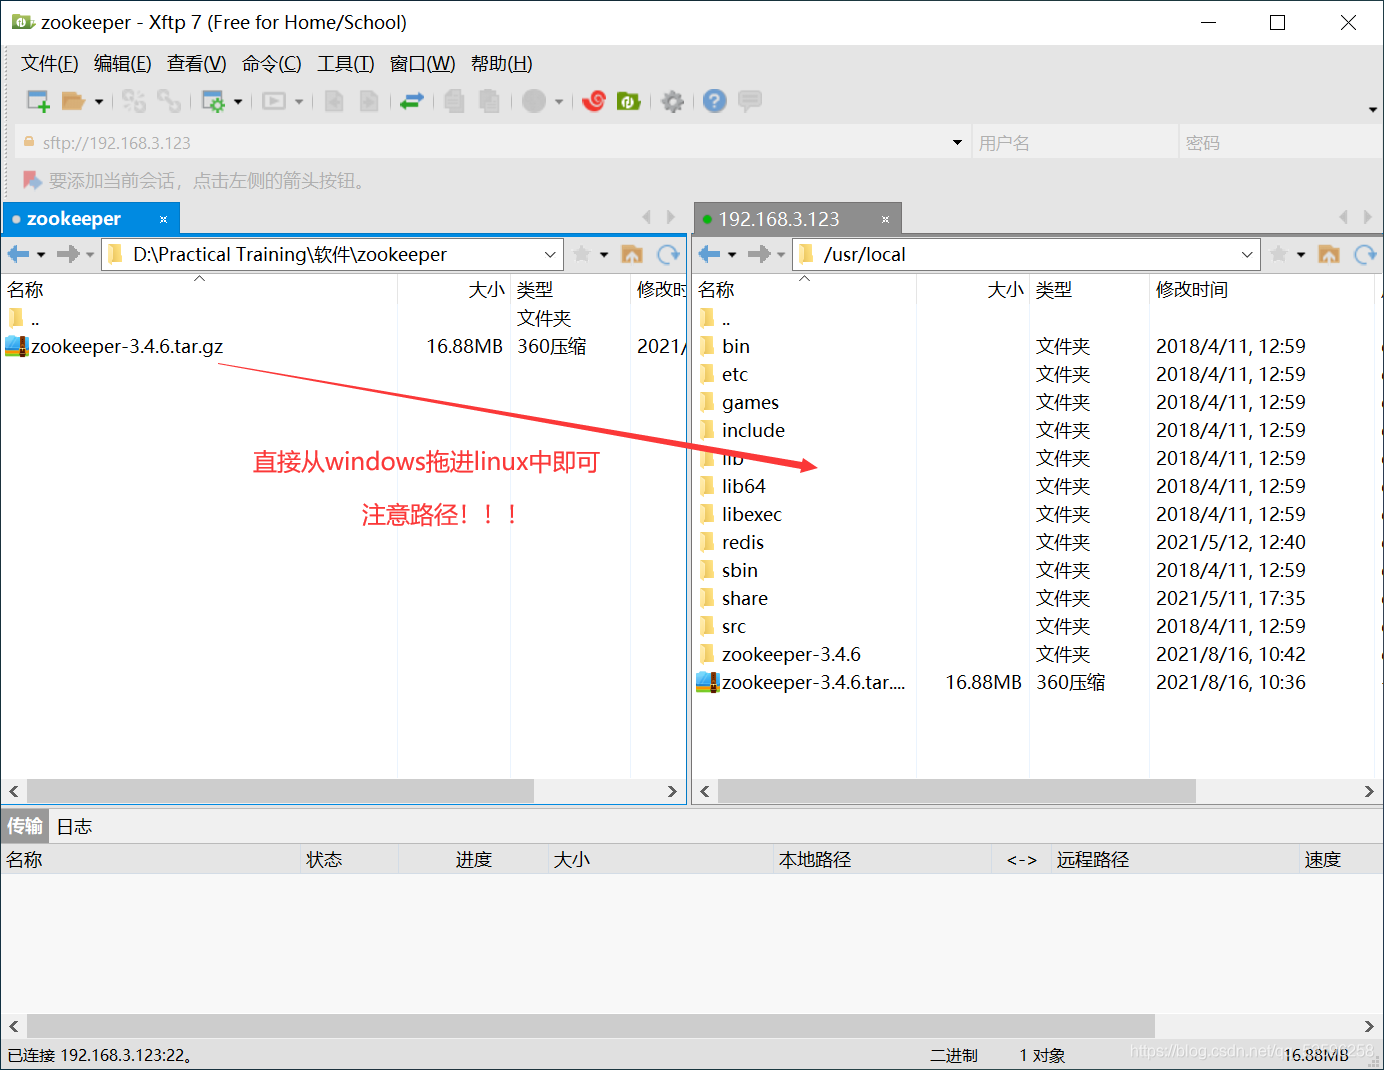Click the New Session toolbar icon
The image size is (1384, 1070).
pyautogui.click(x=38, y=101)
